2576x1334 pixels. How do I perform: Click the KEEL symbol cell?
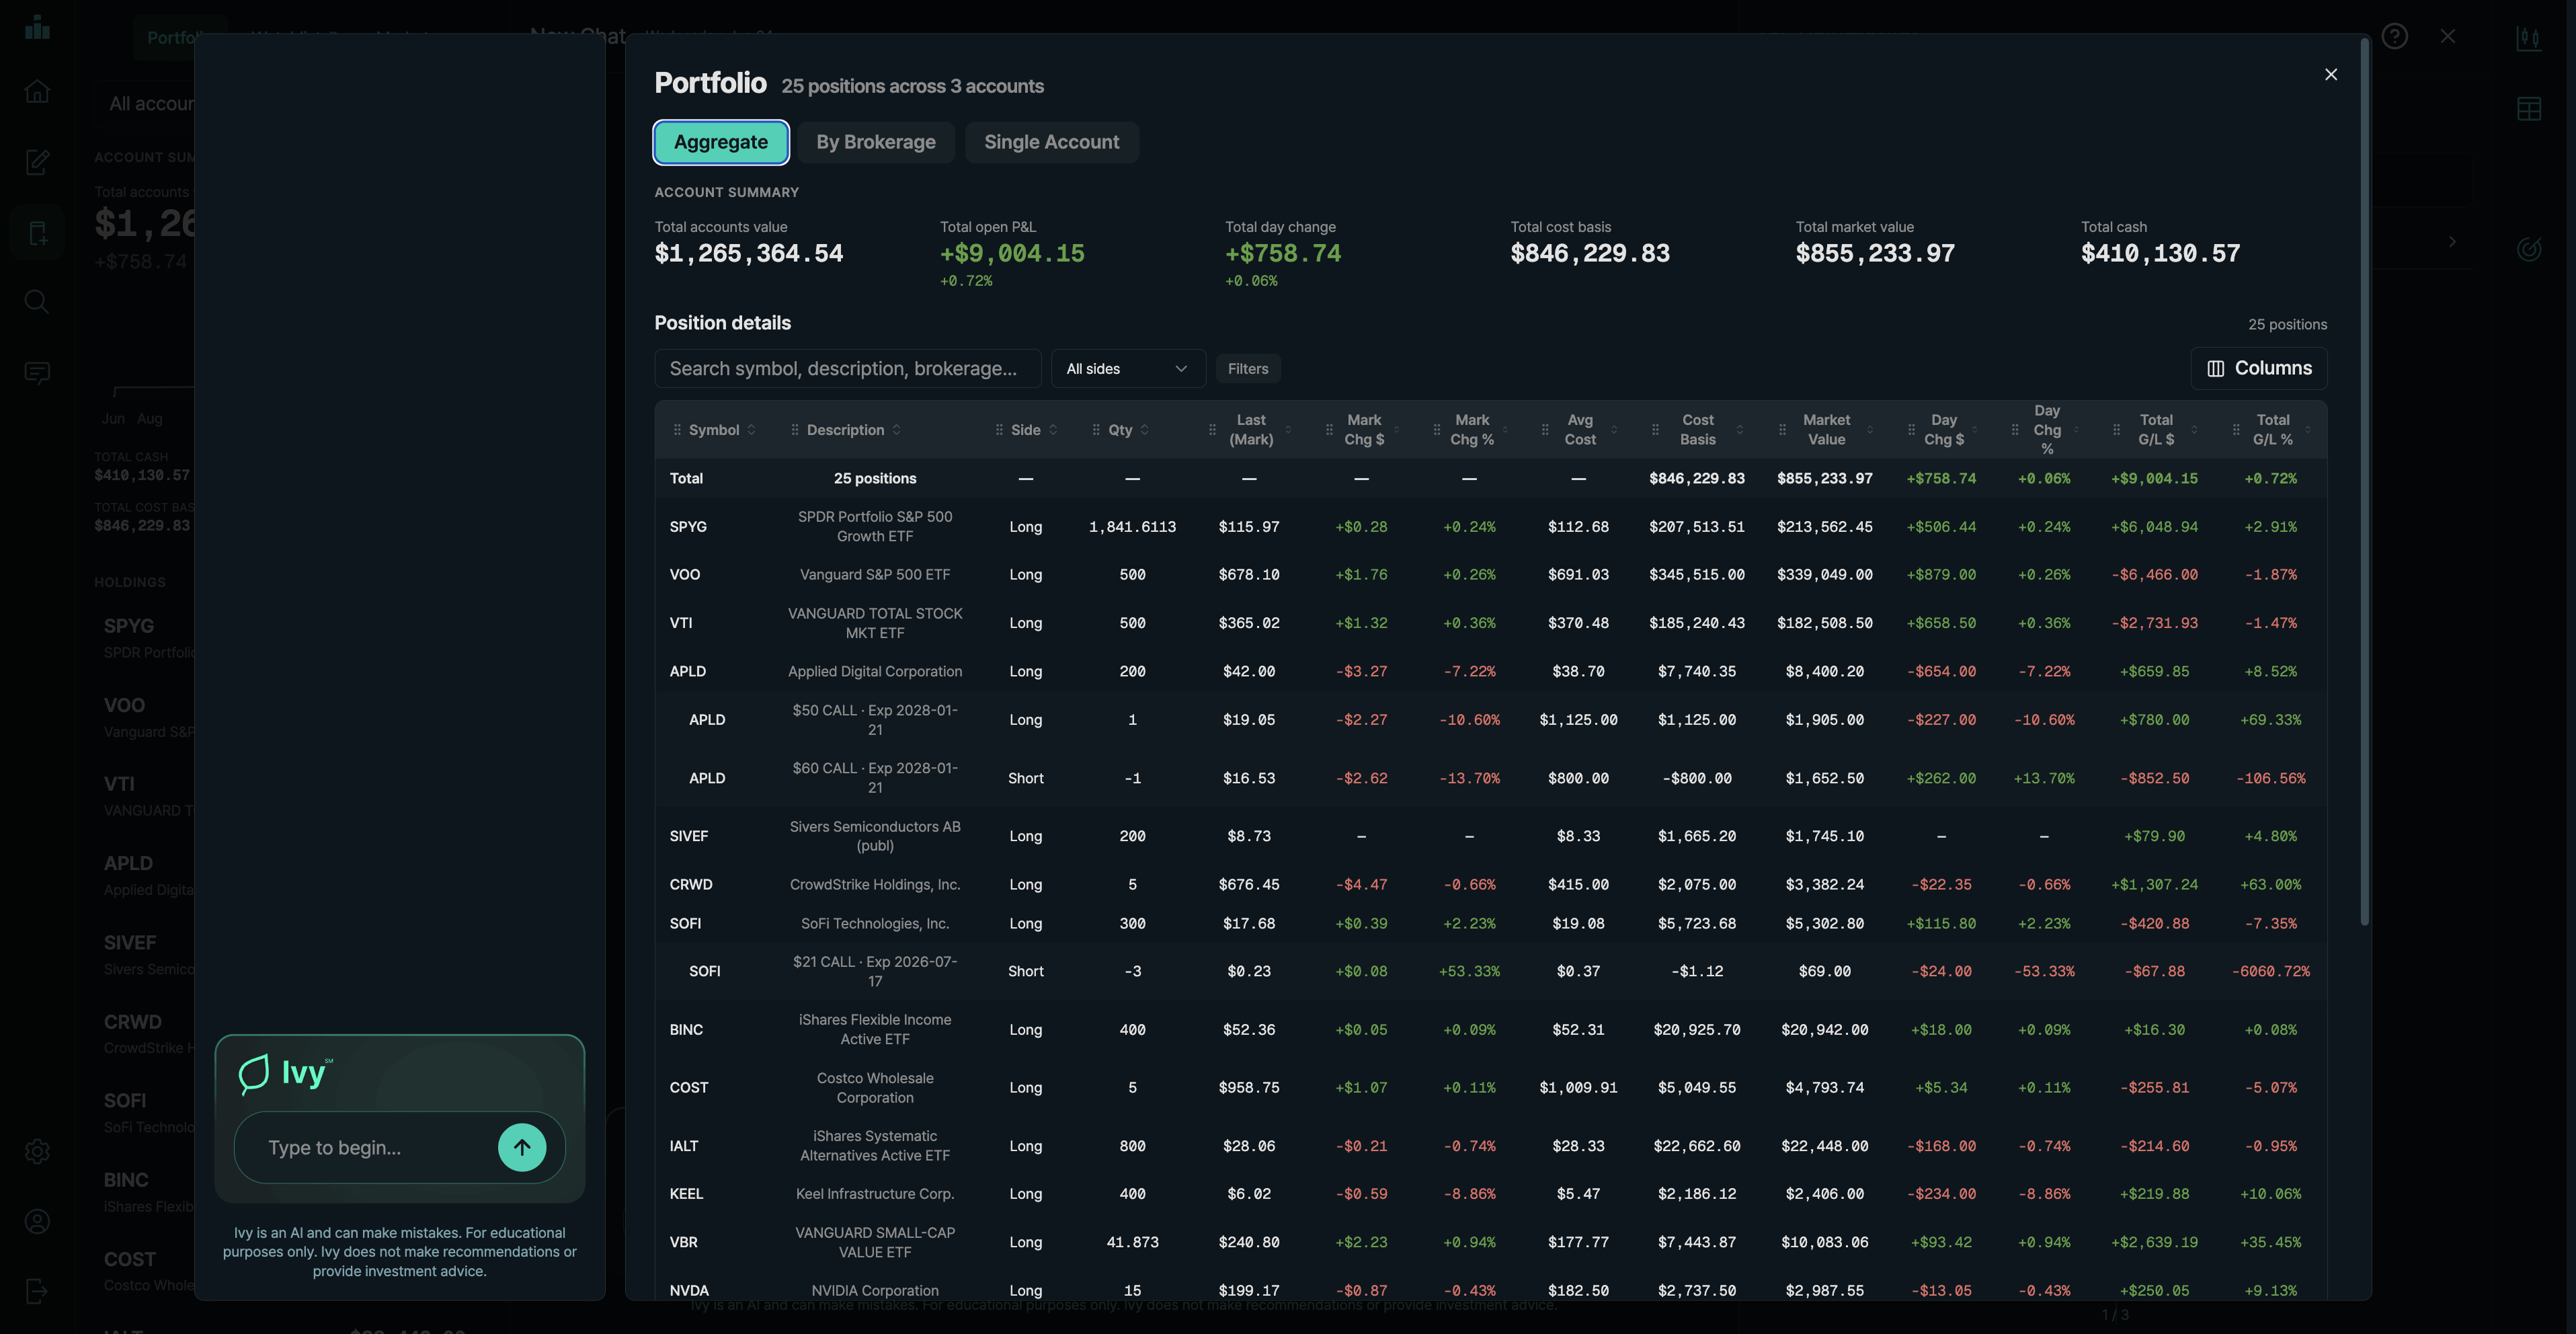[x=686, y=1194]
